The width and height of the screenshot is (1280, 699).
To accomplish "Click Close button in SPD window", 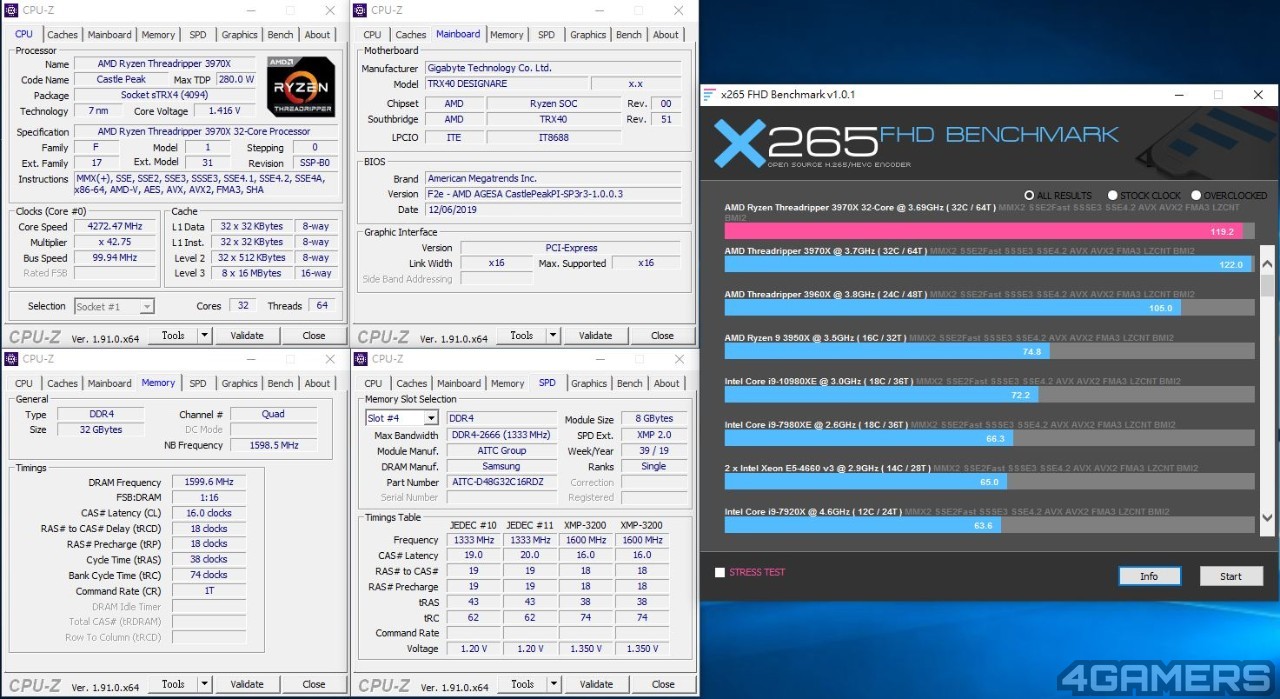I will pyautogui.click(x=662, y=685).
